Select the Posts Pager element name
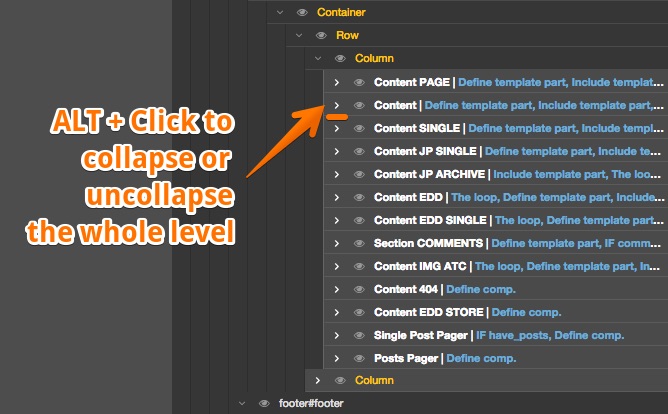 click(406, 358)
